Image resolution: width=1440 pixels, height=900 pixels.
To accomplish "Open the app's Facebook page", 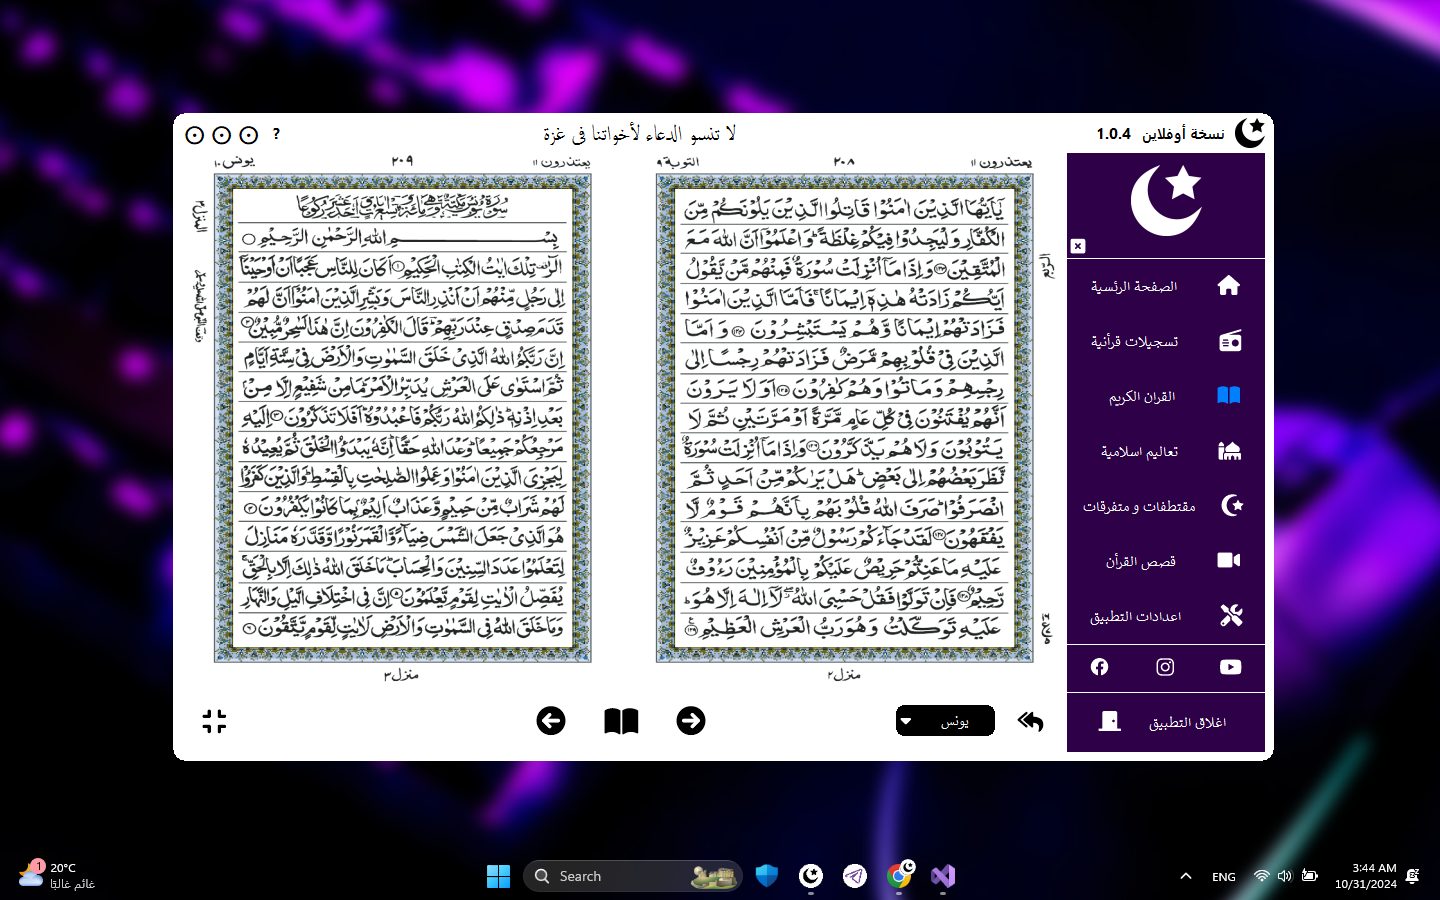I will pyautogui.click(x=1099, y=667).
